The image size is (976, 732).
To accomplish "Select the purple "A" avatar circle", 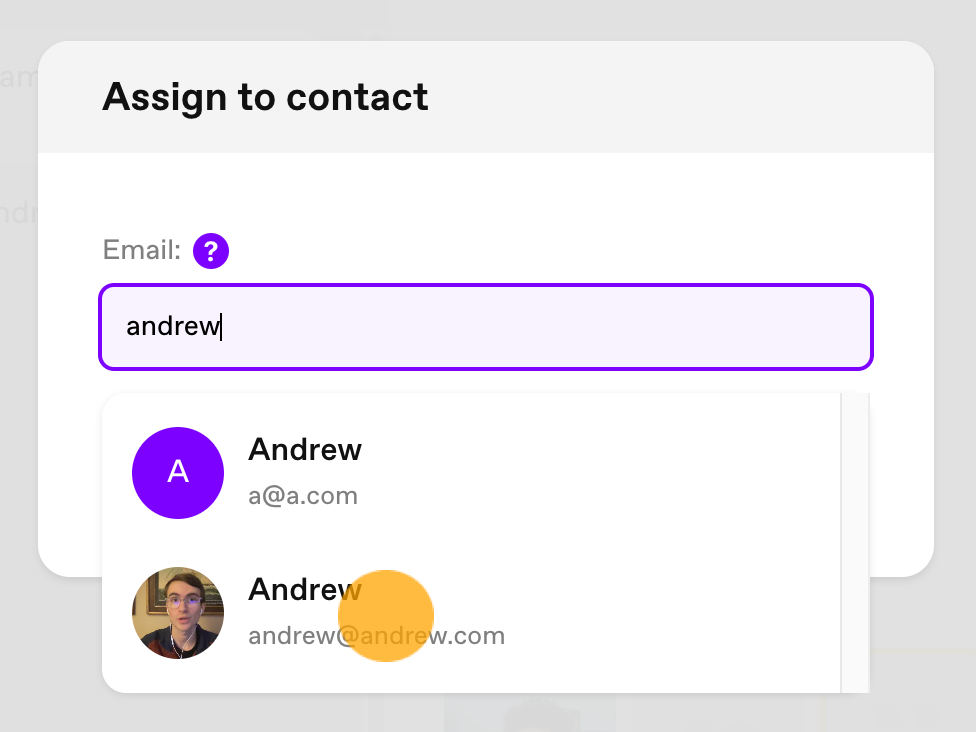I will point(178,472).
